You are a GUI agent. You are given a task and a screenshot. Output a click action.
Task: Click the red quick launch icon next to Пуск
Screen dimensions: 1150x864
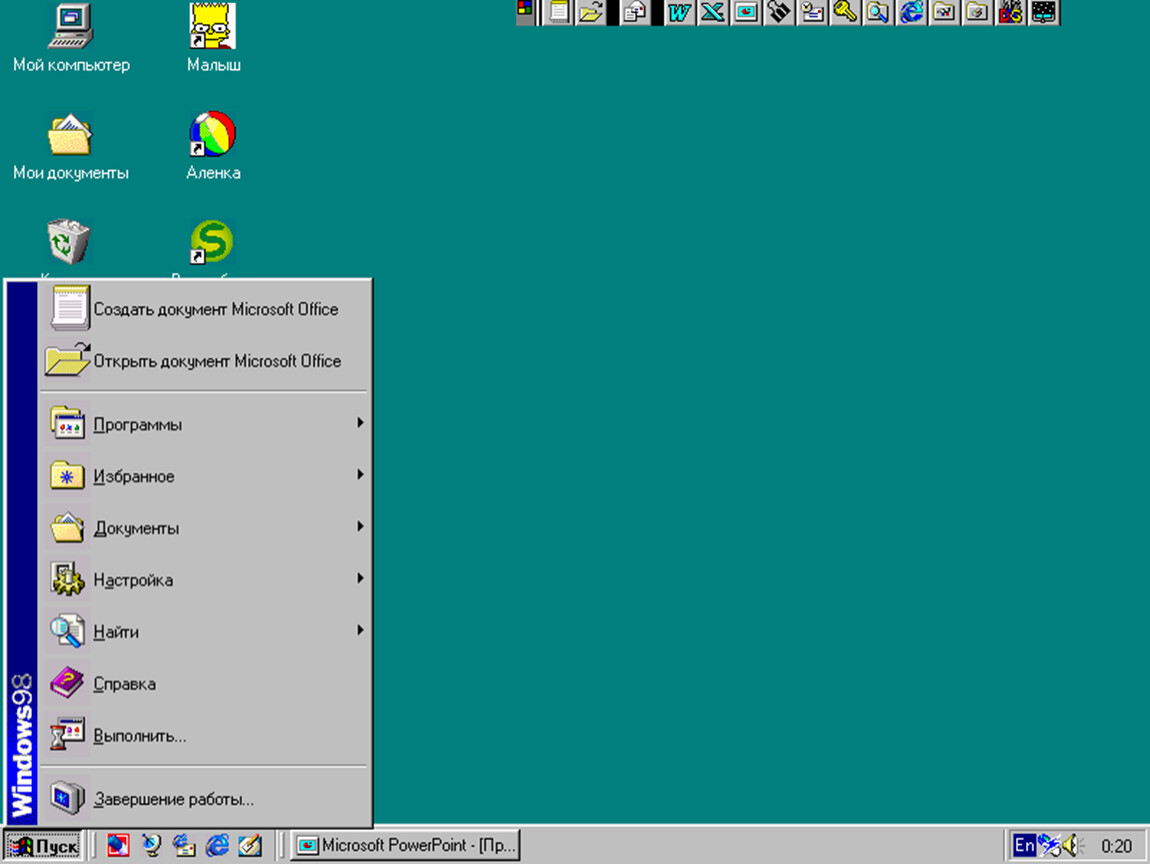pos(118,846)
